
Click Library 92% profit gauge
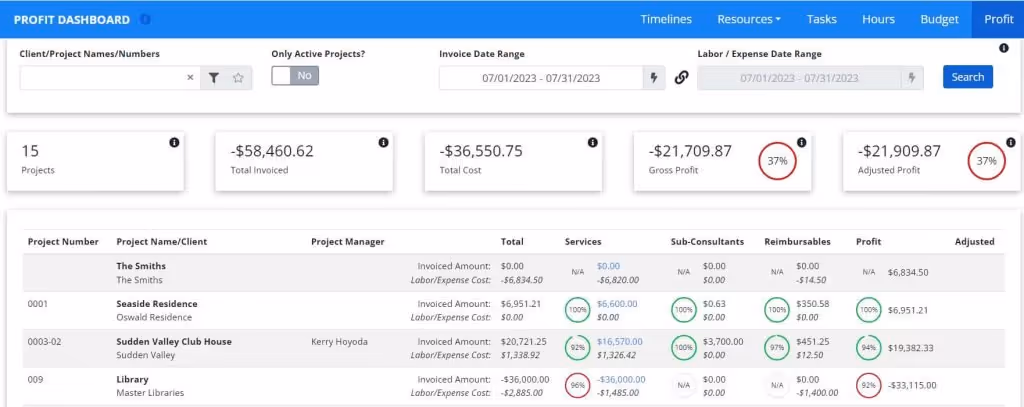tap(869, 386)
